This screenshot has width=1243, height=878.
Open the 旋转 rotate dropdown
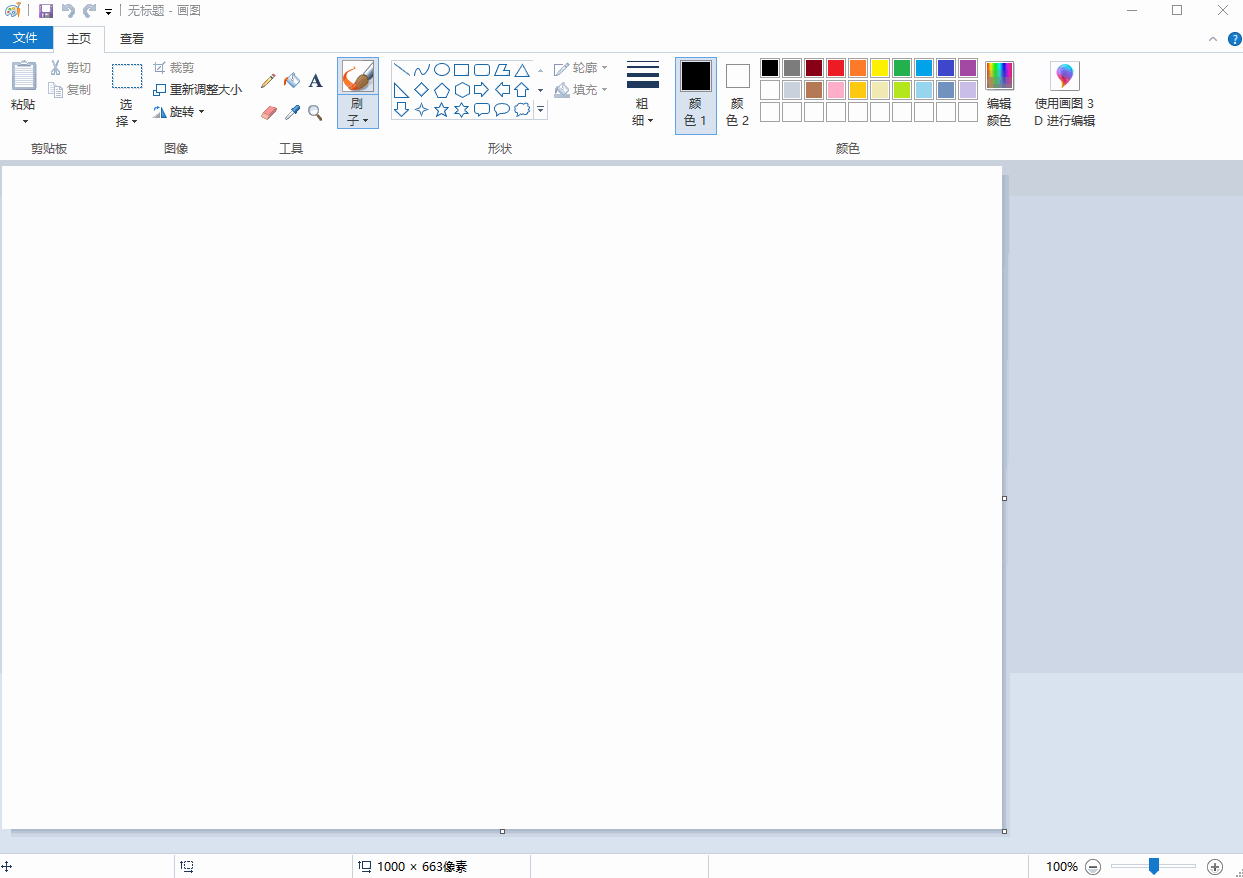[x=179, y=112]
